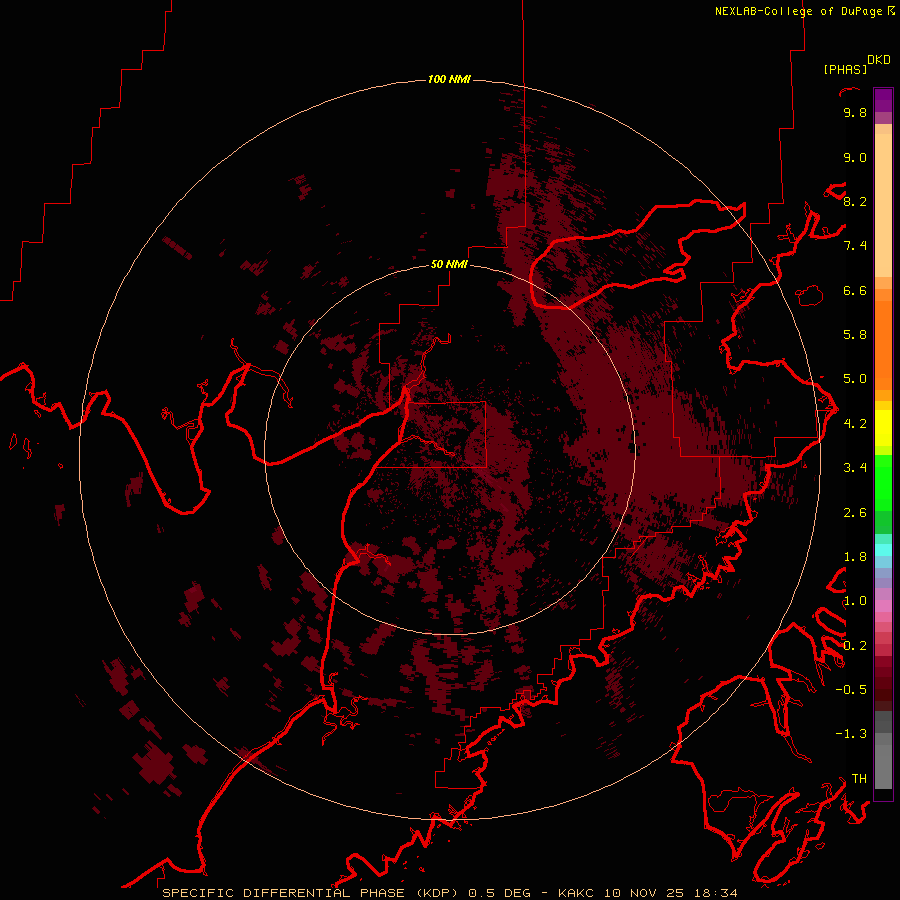Click the 4.2 scale value
This screenshot has height=900, width=900.
click(x=855, y=424)
